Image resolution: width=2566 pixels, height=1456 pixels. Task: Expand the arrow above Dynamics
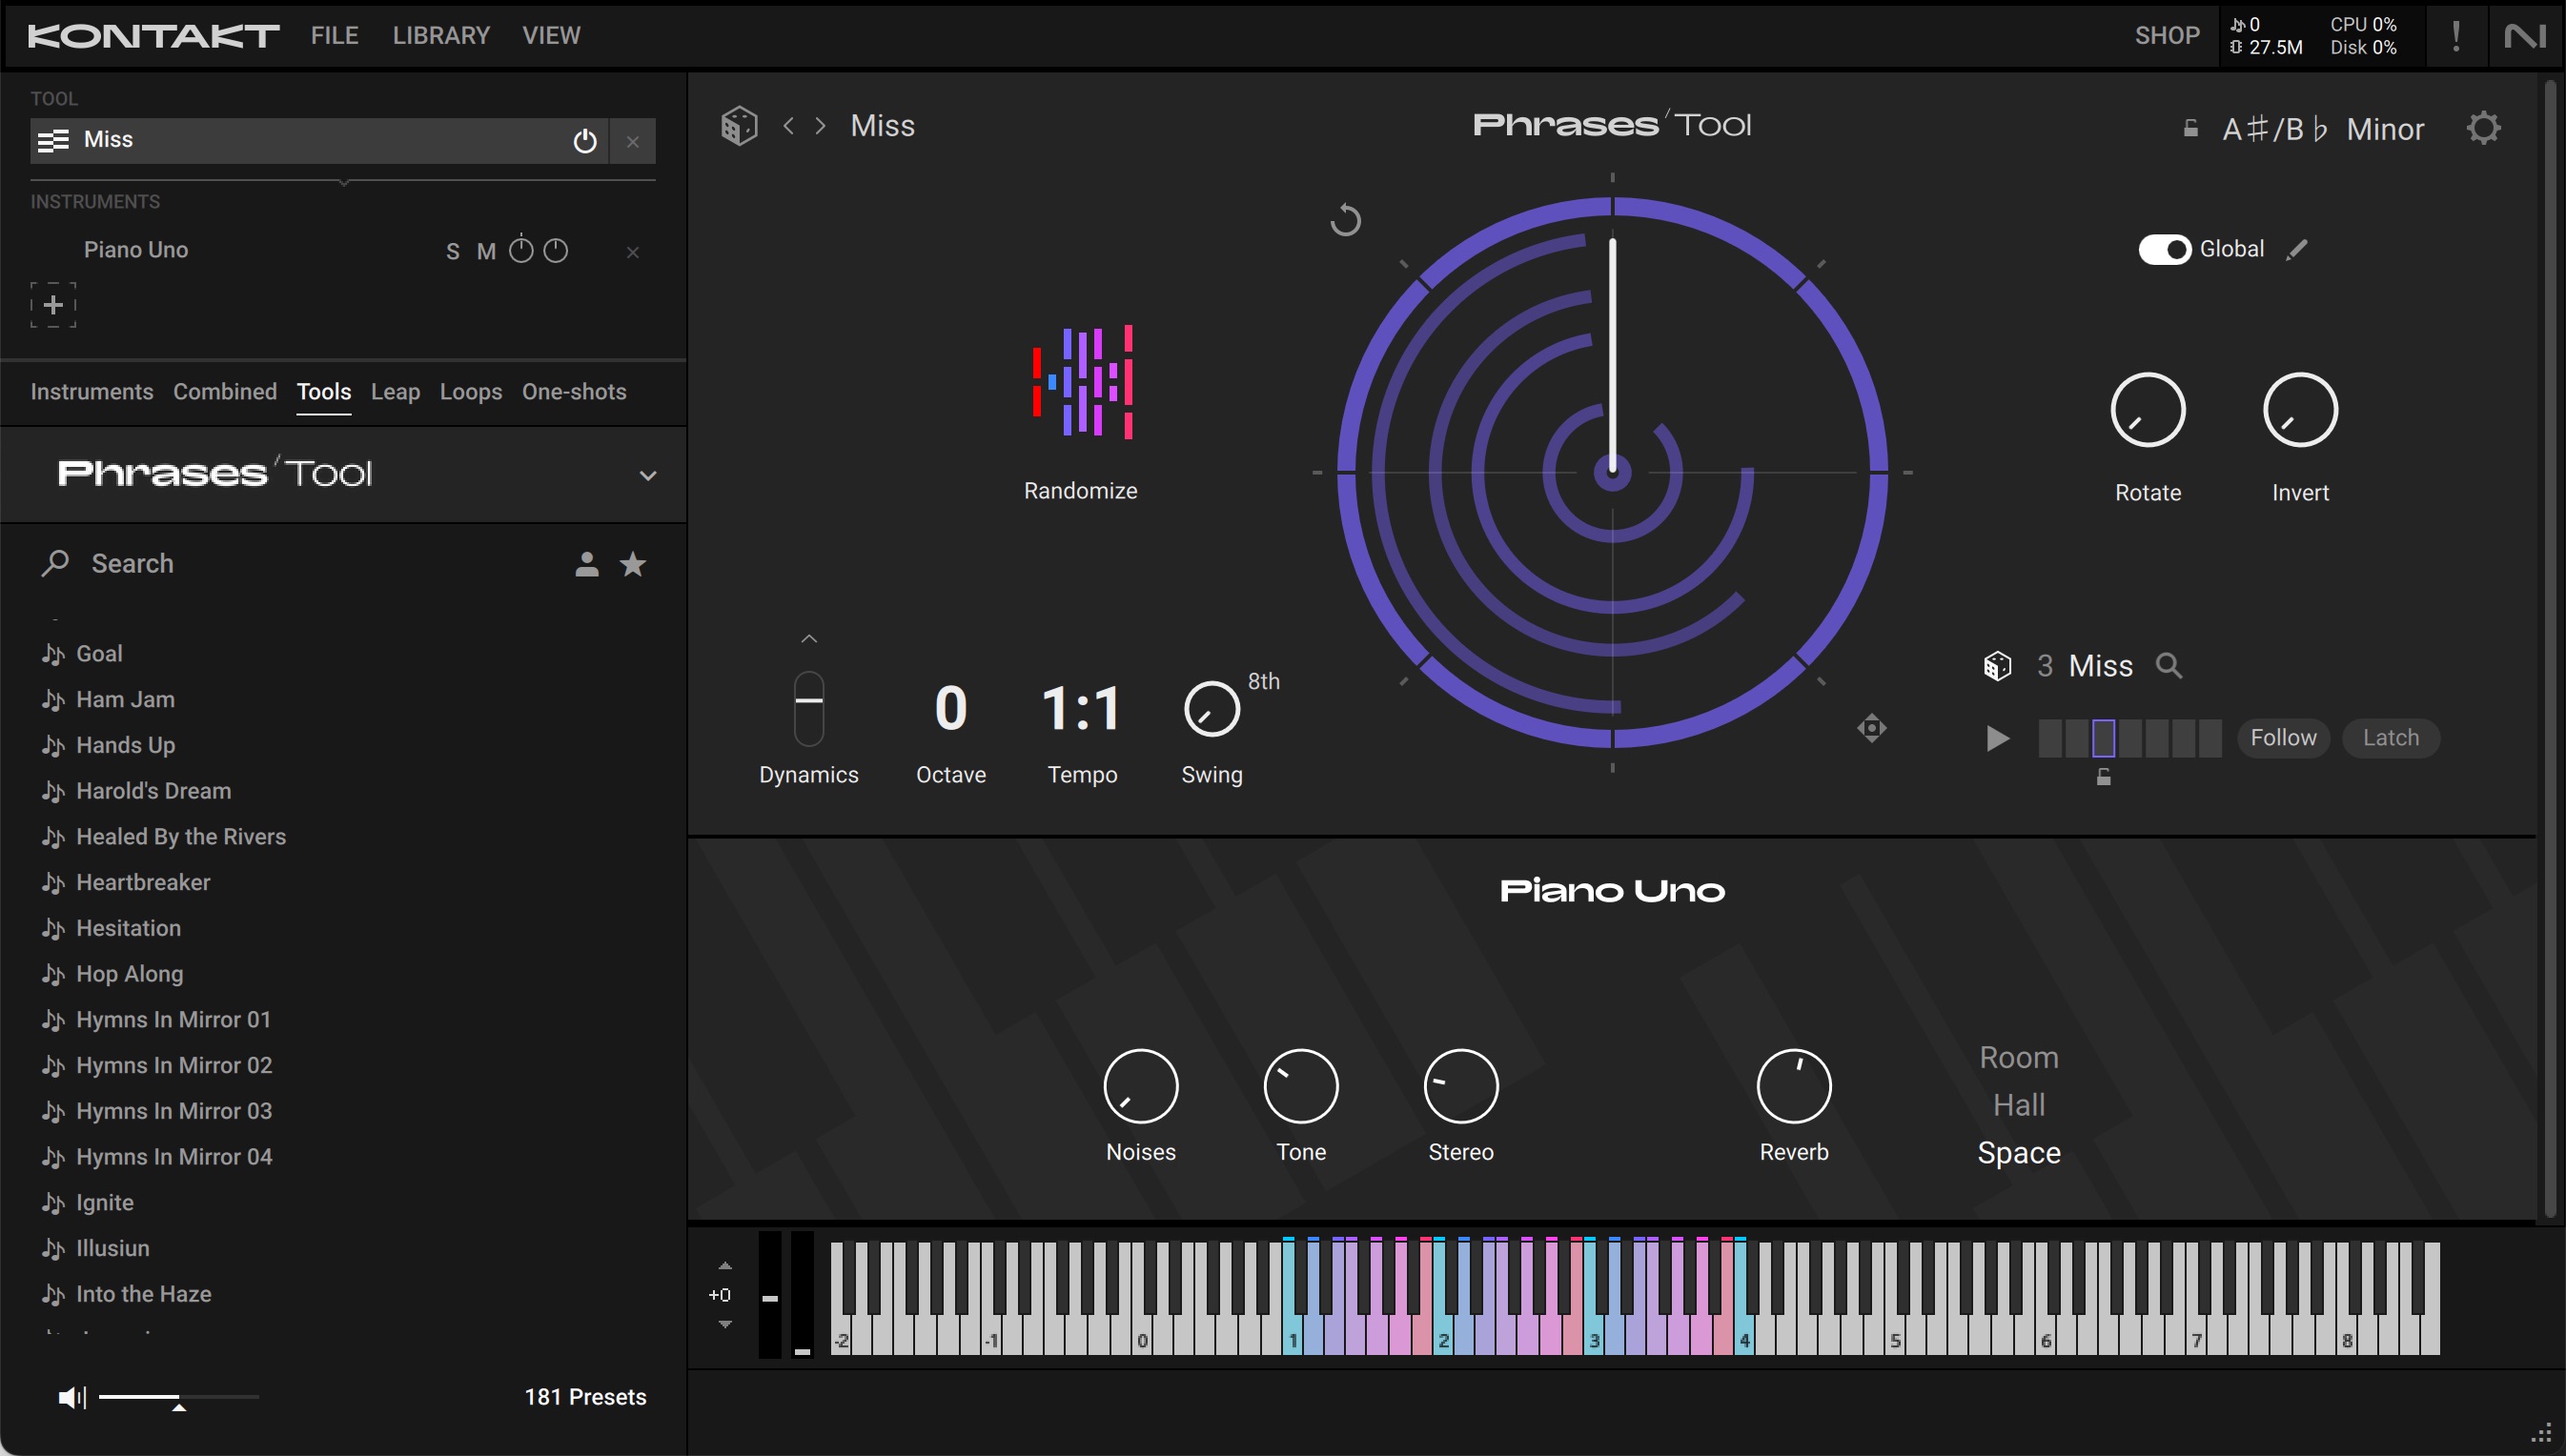click(809, 639)
